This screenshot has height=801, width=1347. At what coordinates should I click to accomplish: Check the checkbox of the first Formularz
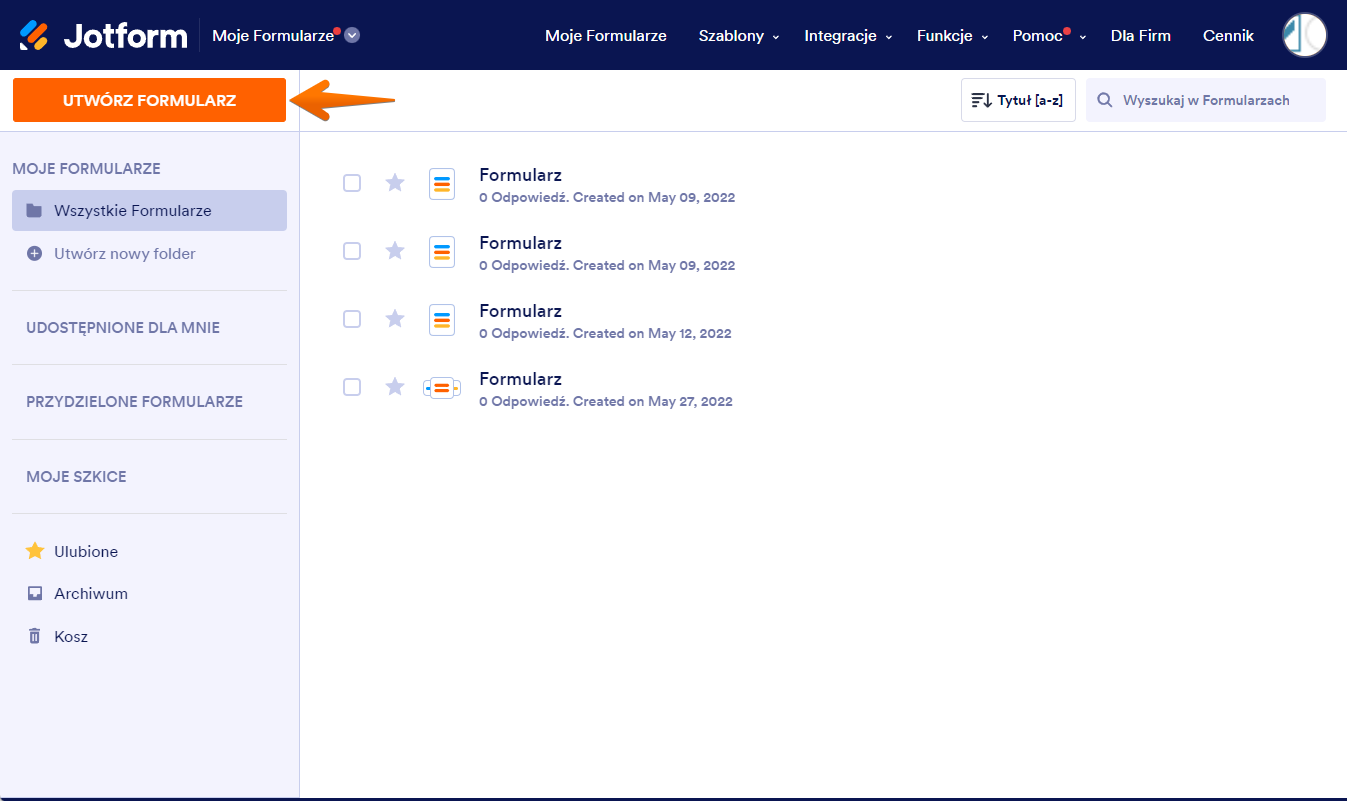(352, 183)
